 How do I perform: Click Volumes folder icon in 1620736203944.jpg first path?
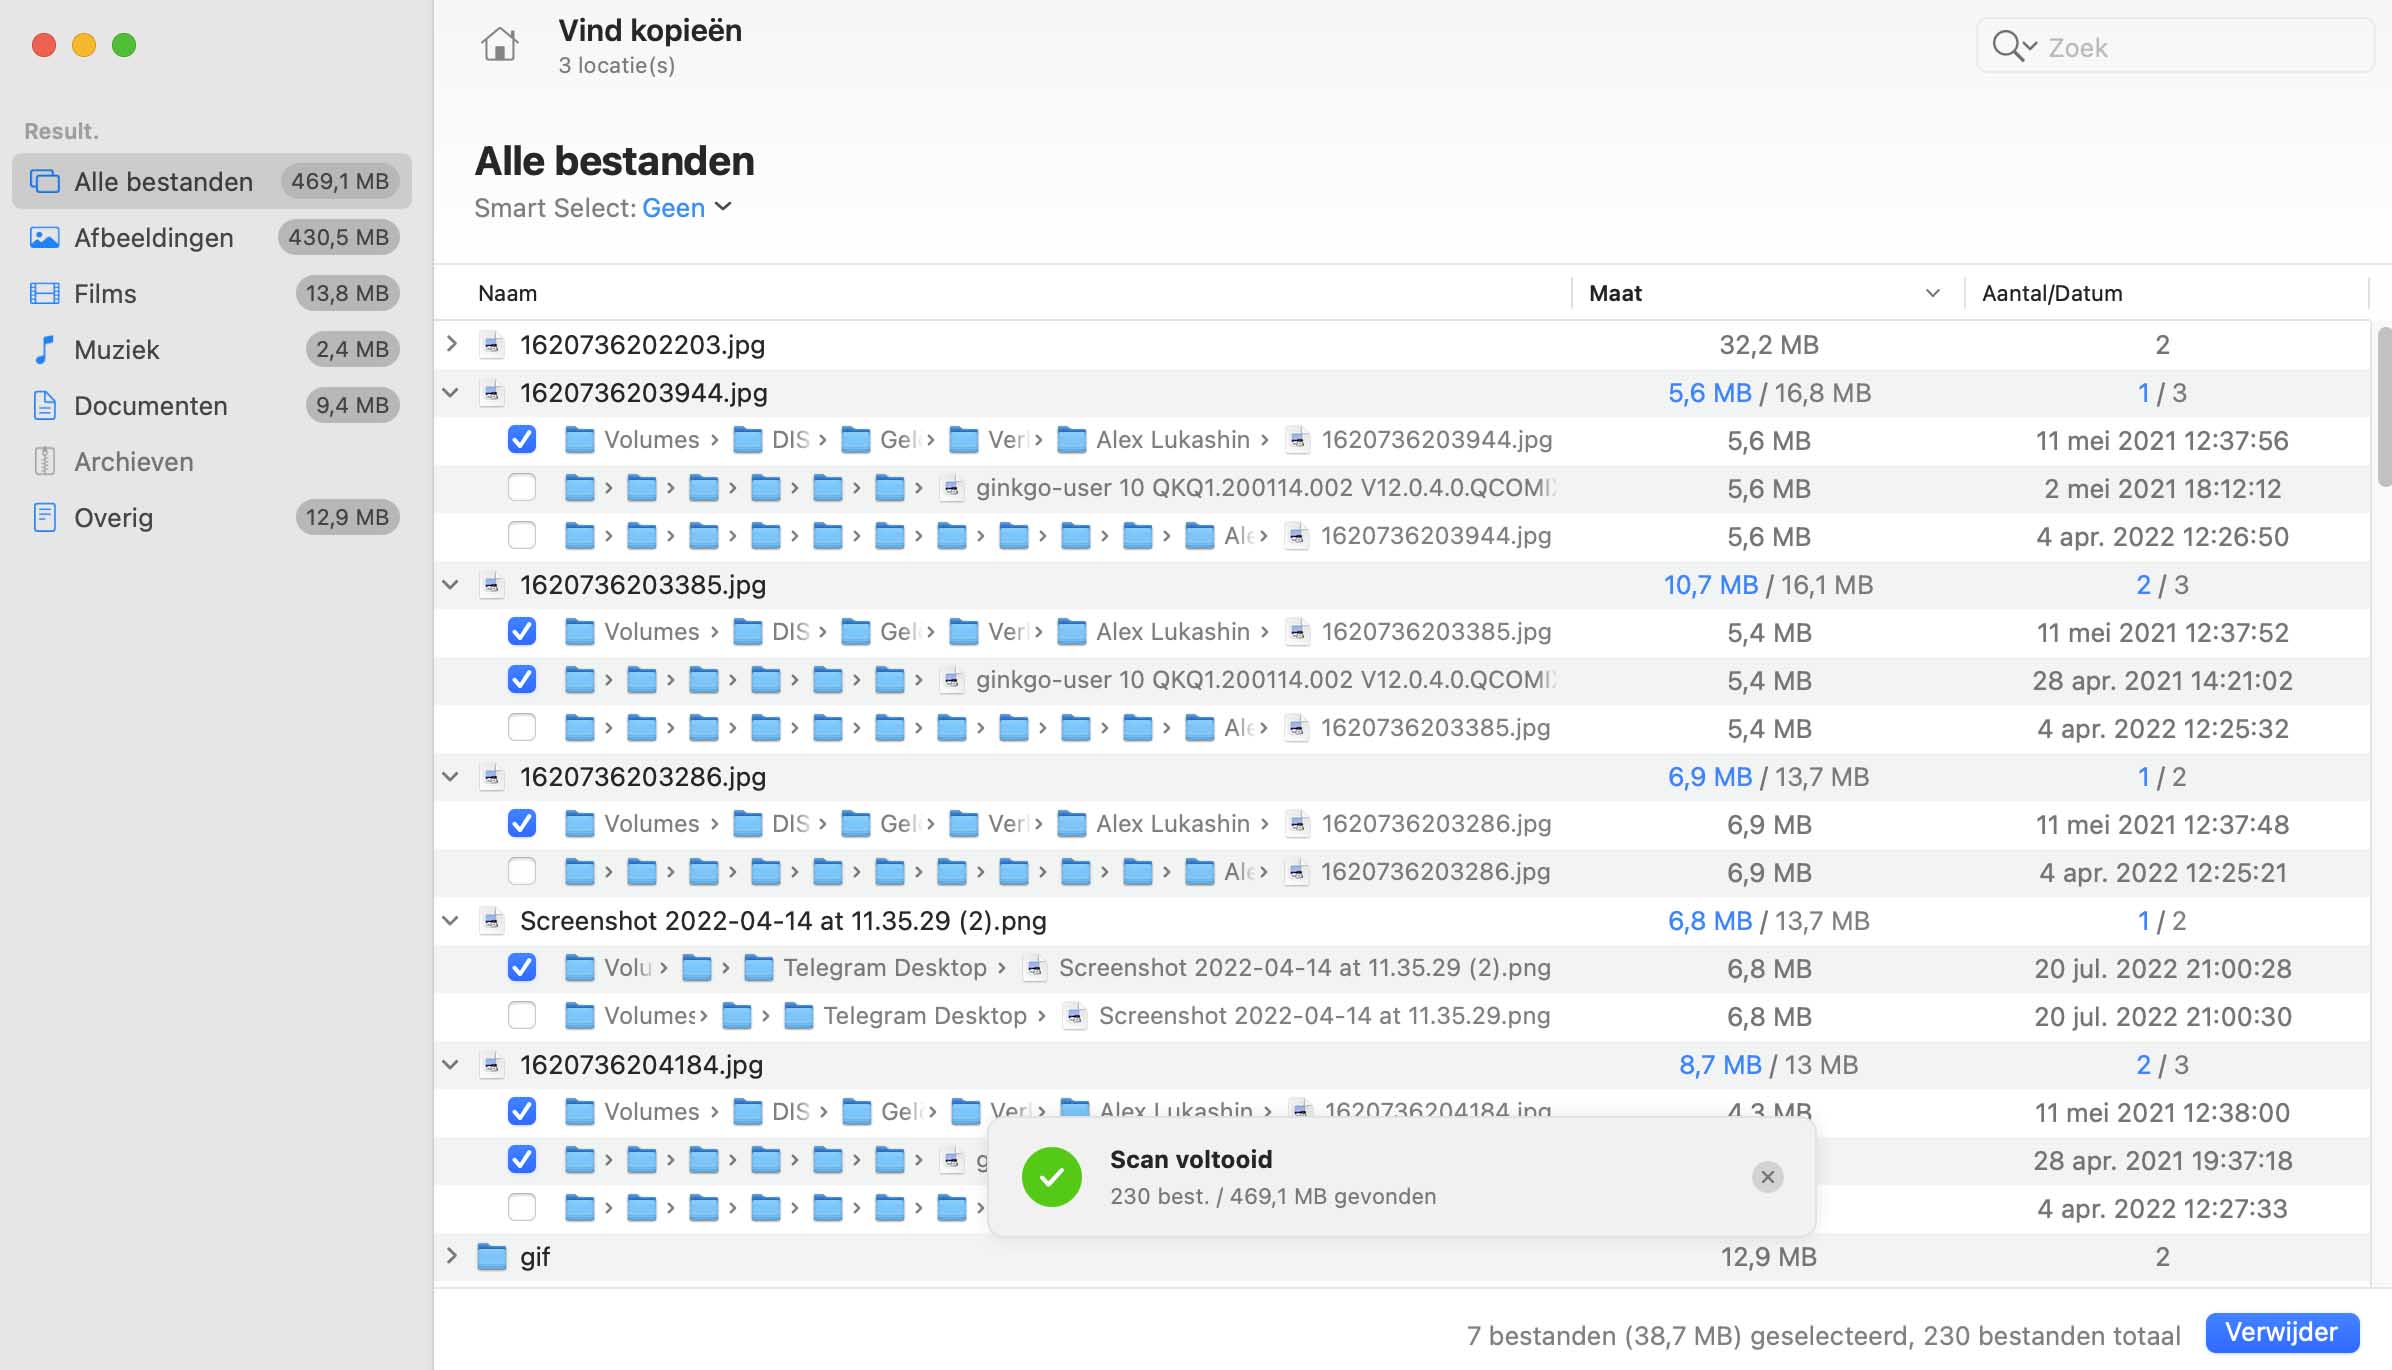point(579,440)
